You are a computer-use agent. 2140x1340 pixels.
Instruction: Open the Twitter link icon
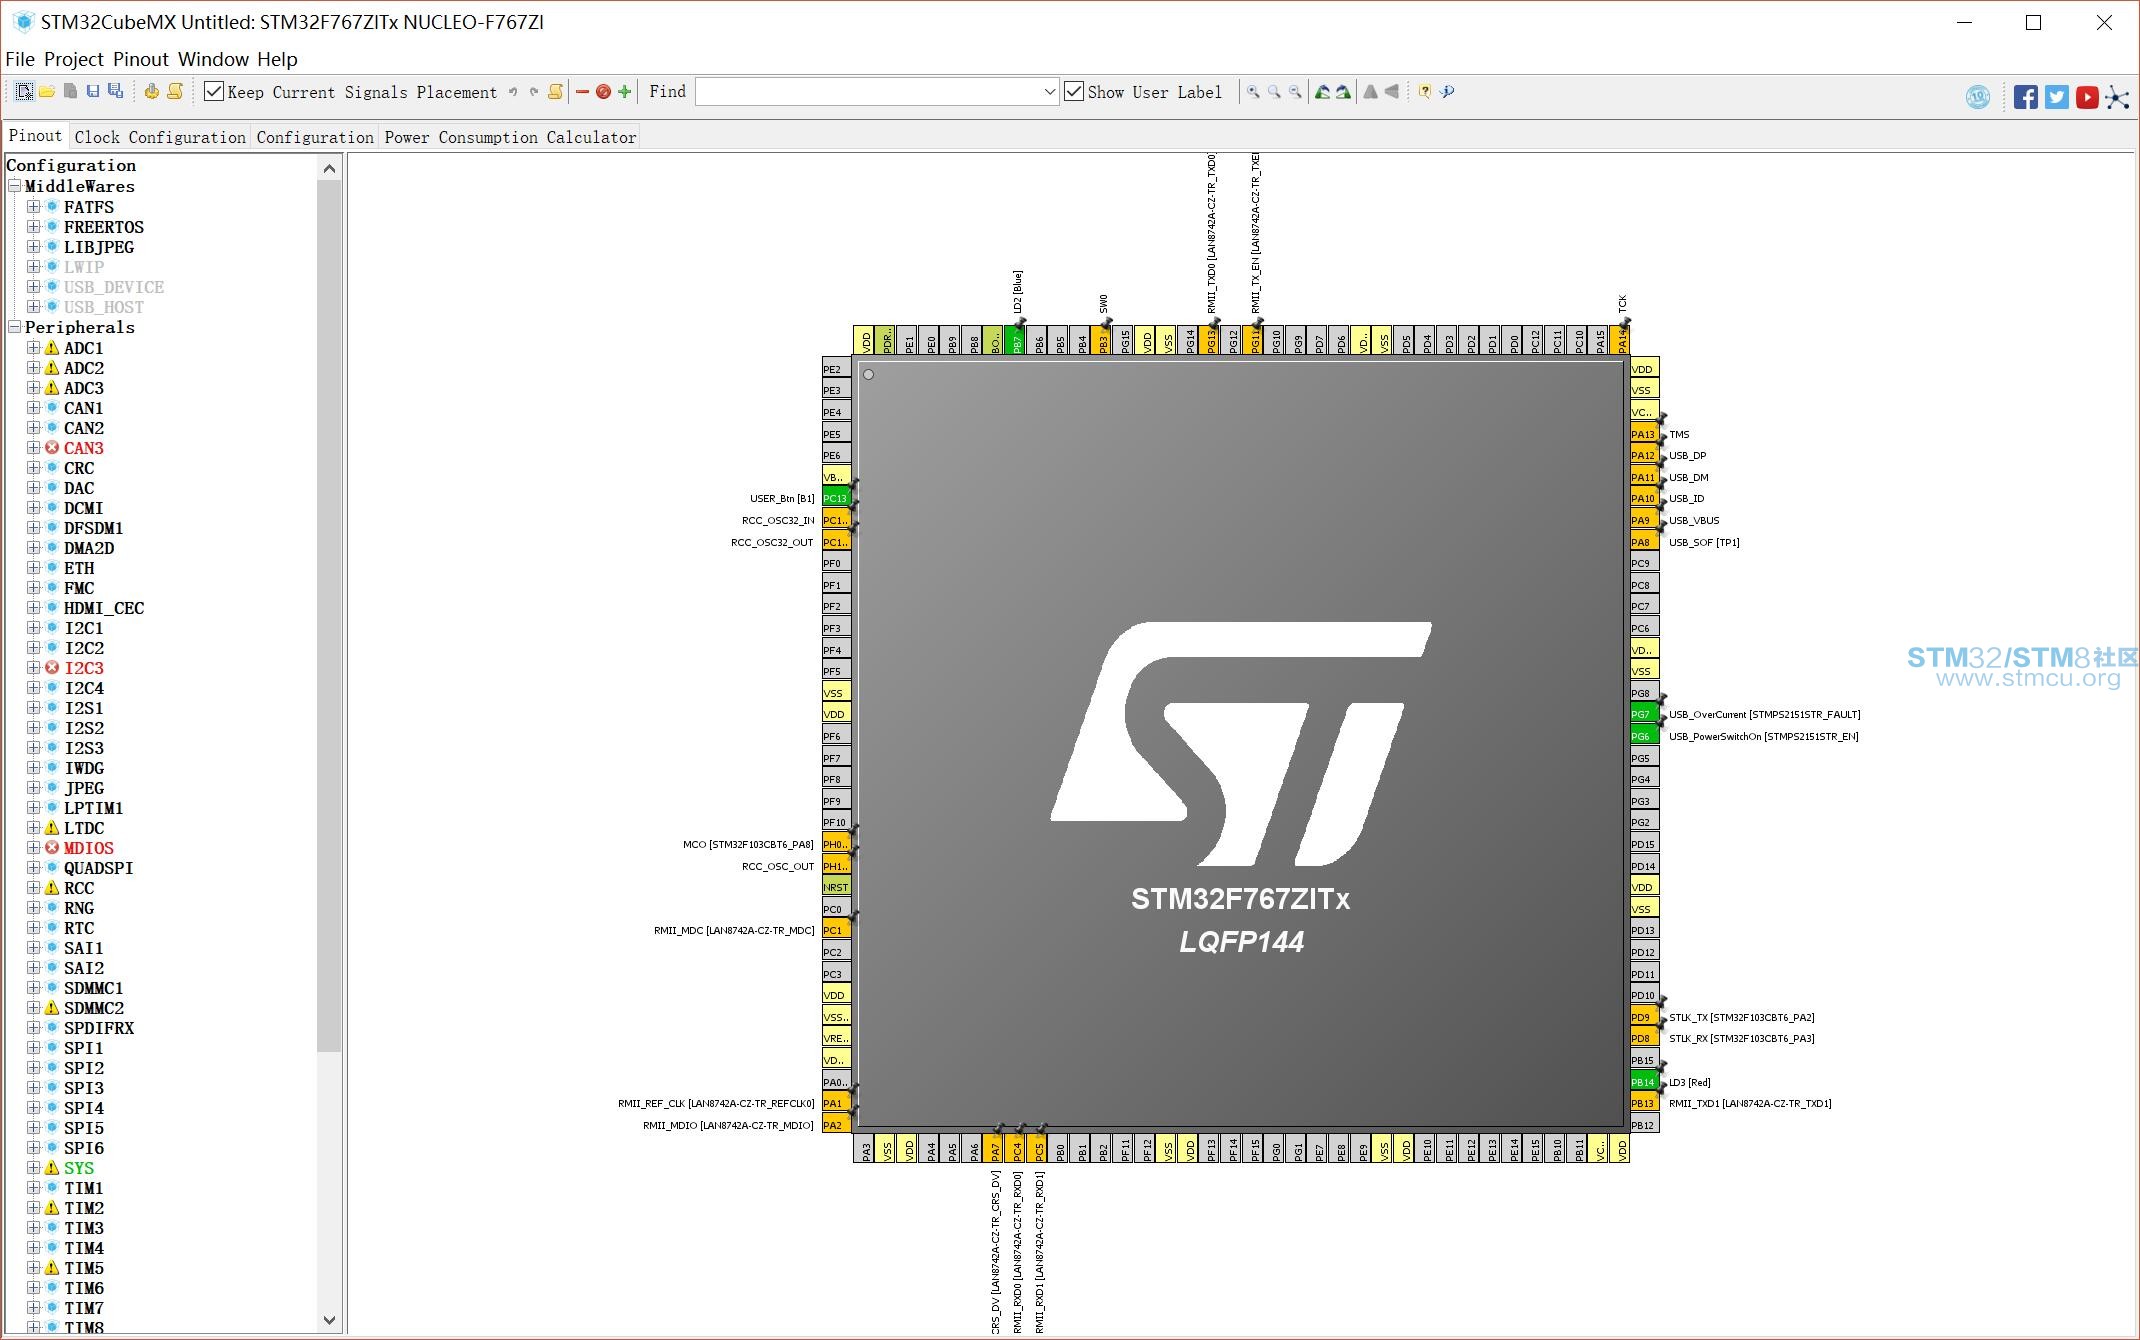pyautogui.click(x=2057, y=97)
